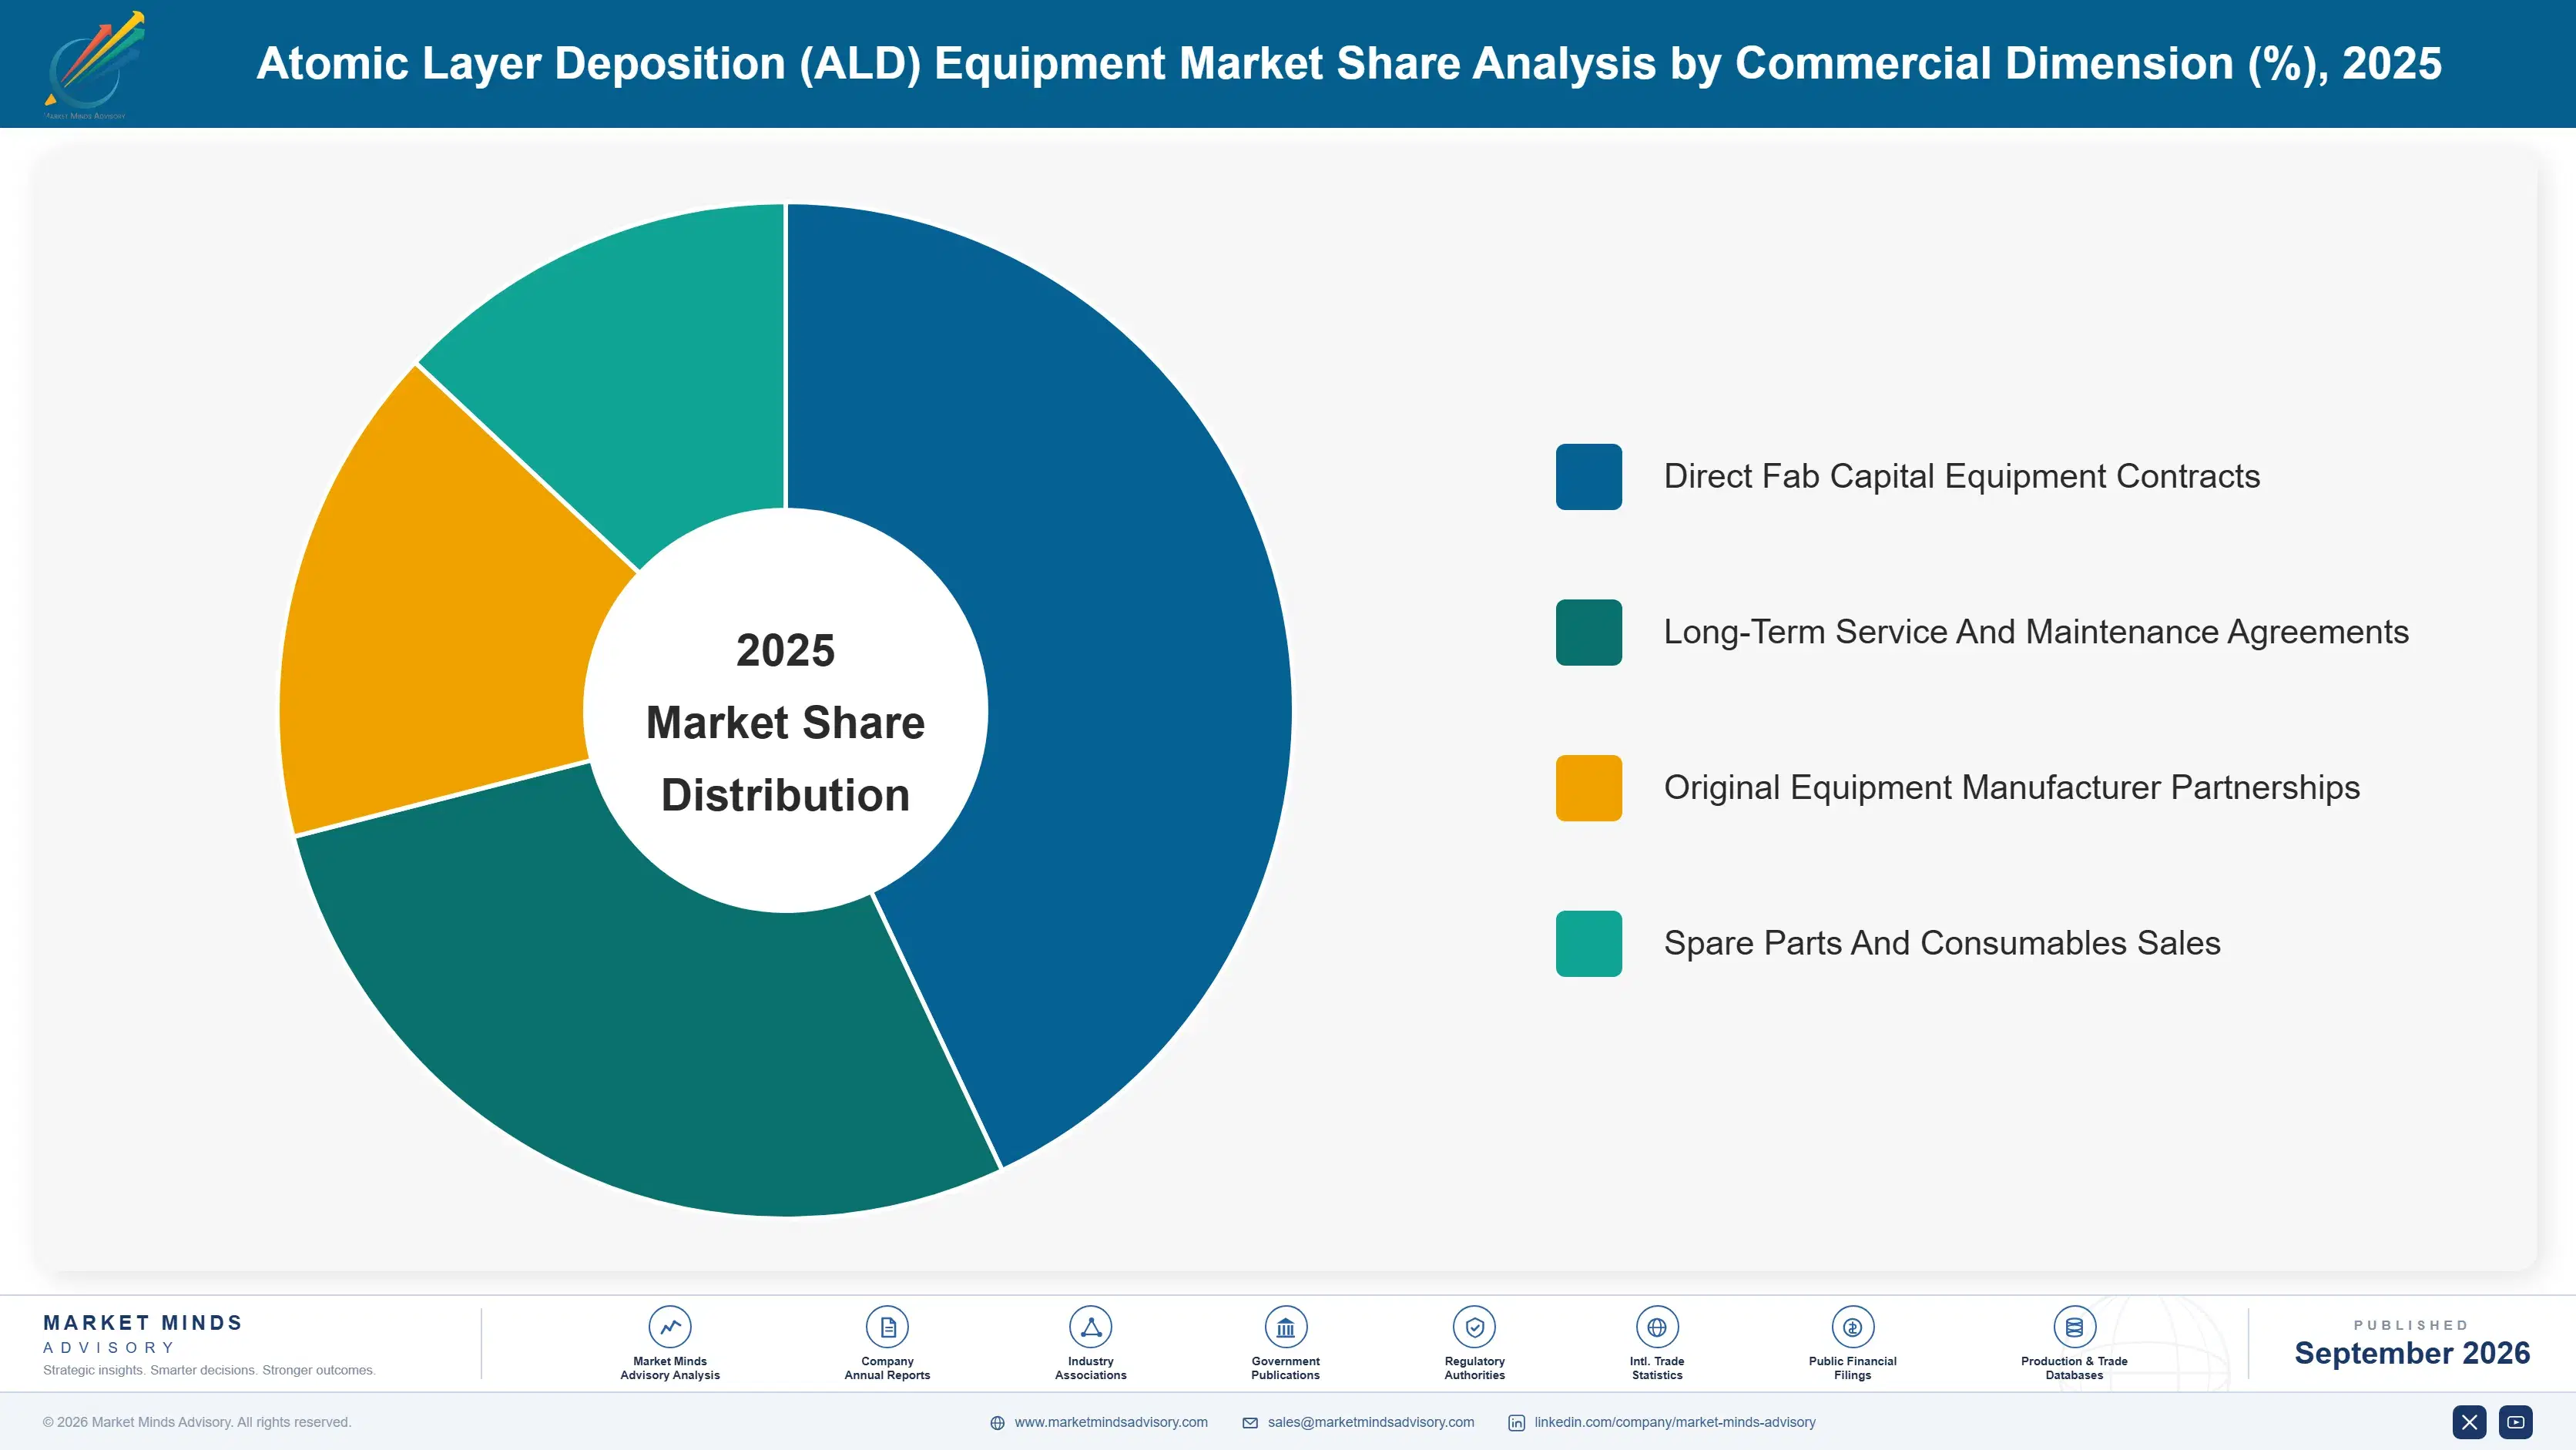Click the X social media icon in the footer
Screen dimensions: 2576x1450
(2469, 1422)
